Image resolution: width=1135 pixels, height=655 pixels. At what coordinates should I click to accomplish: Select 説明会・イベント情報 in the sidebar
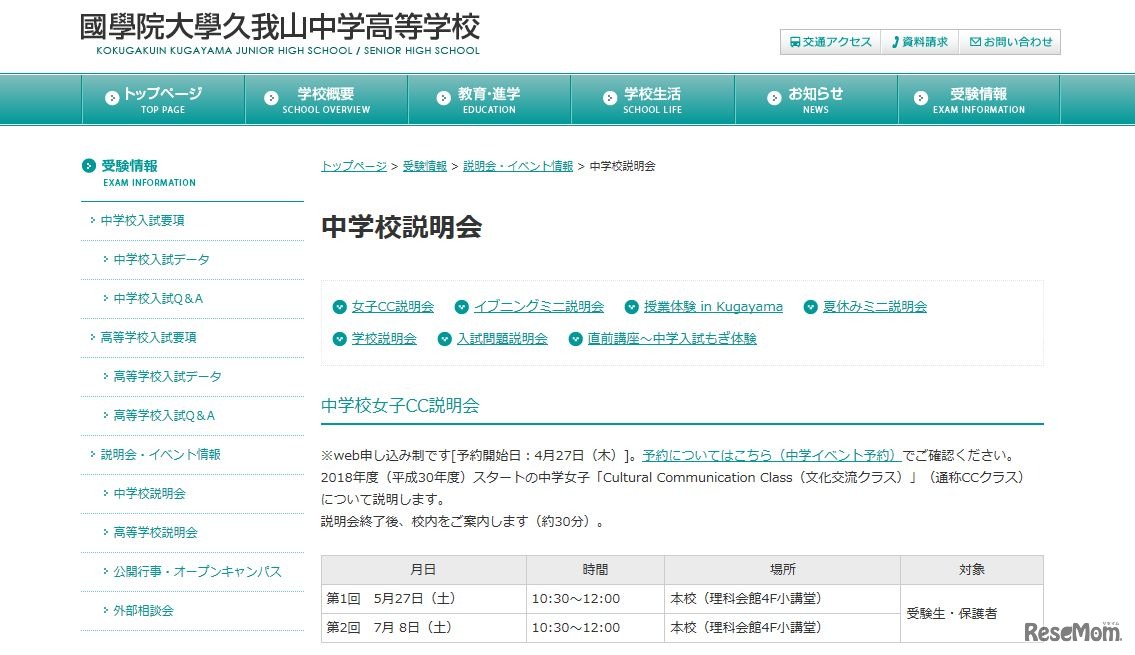coord(161,455)
